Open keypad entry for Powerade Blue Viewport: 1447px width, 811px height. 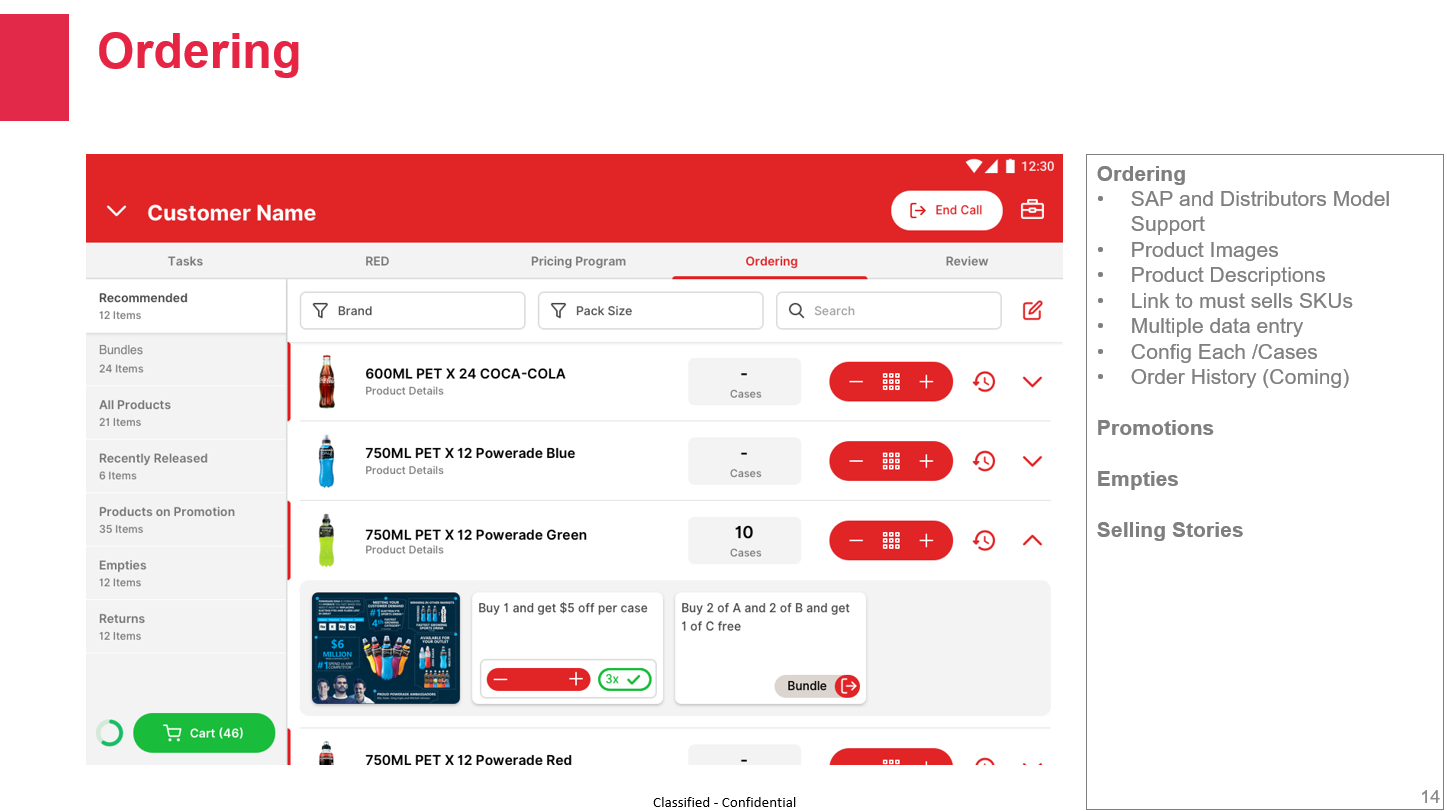pos(891,461)
